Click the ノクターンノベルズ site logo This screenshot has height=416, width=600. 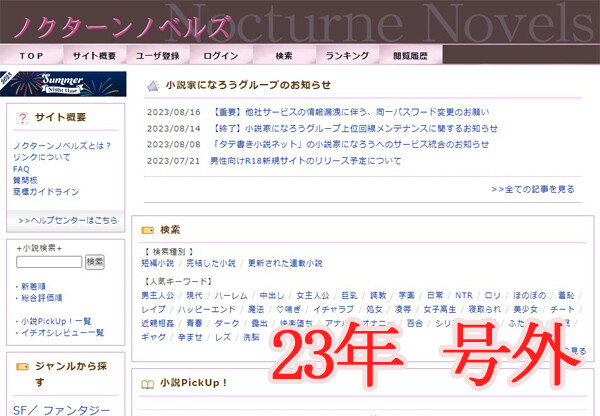pos(122,28)
